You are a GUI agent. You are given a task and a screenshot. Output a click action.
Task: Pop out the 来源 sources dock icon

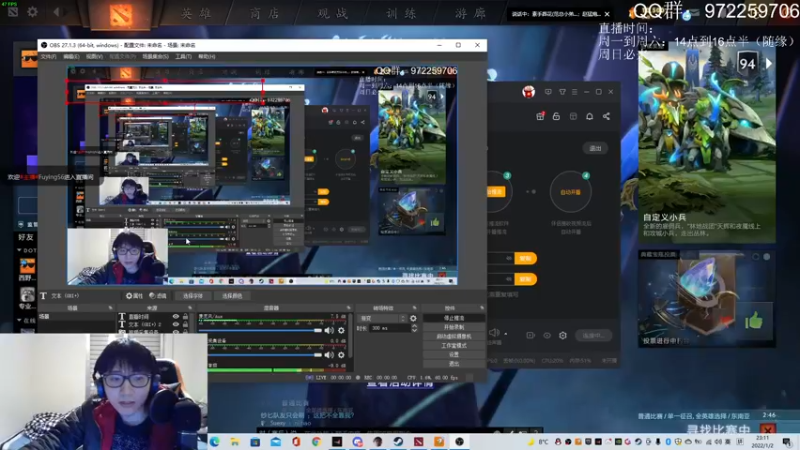coord(190,308)
